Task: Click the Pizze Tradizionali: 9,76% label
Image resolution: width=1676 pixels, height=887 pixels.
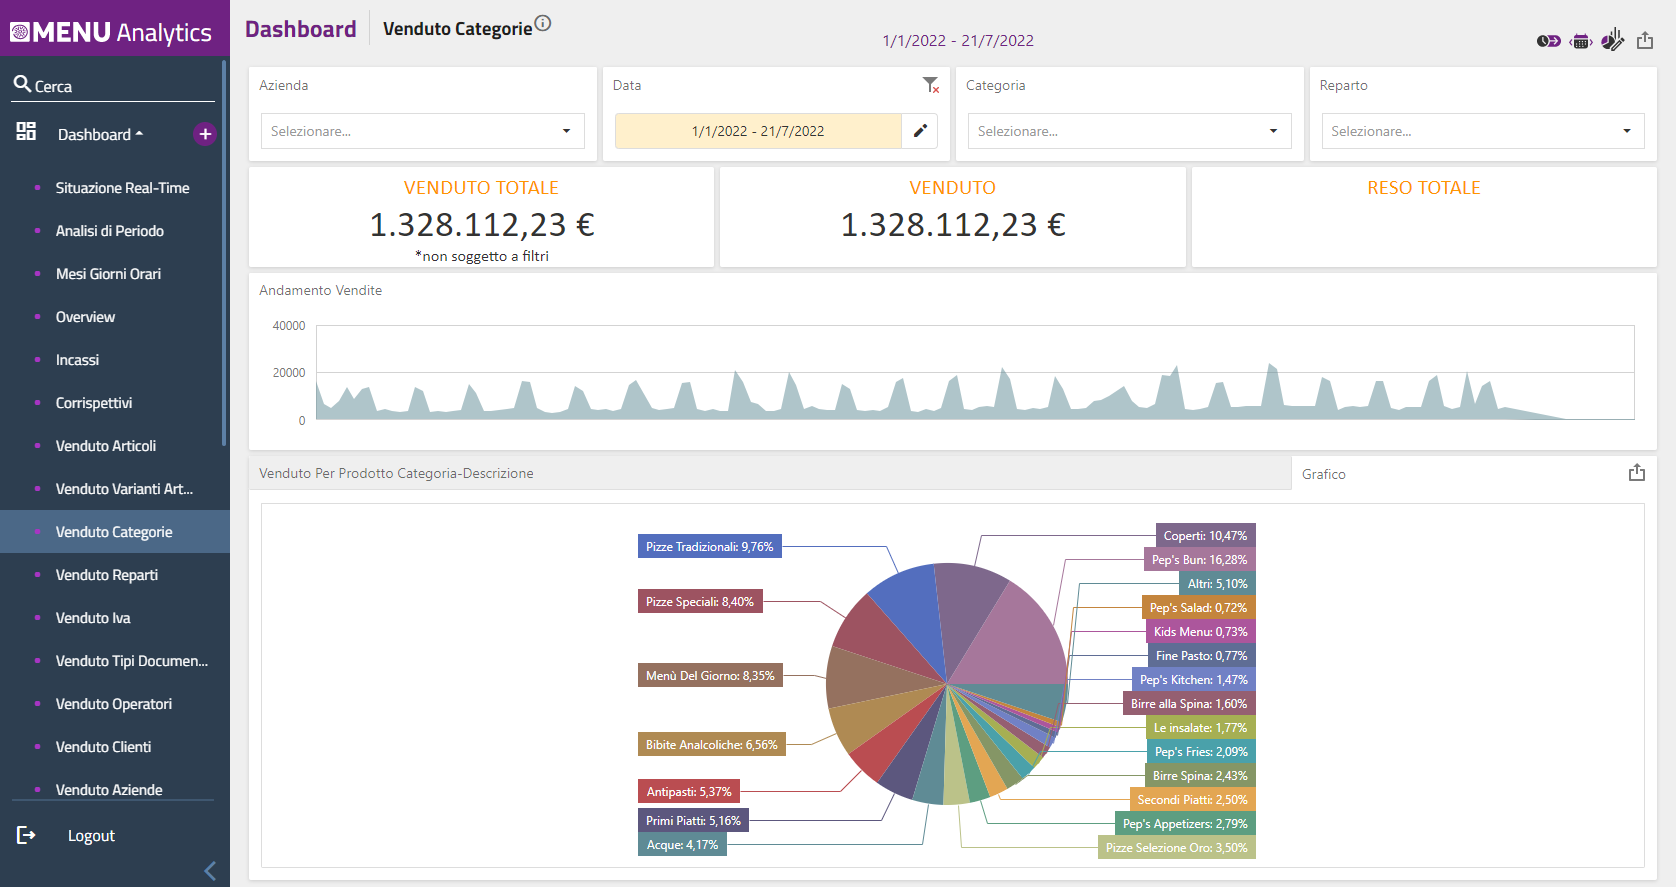Action: click(x=710, y=546)
